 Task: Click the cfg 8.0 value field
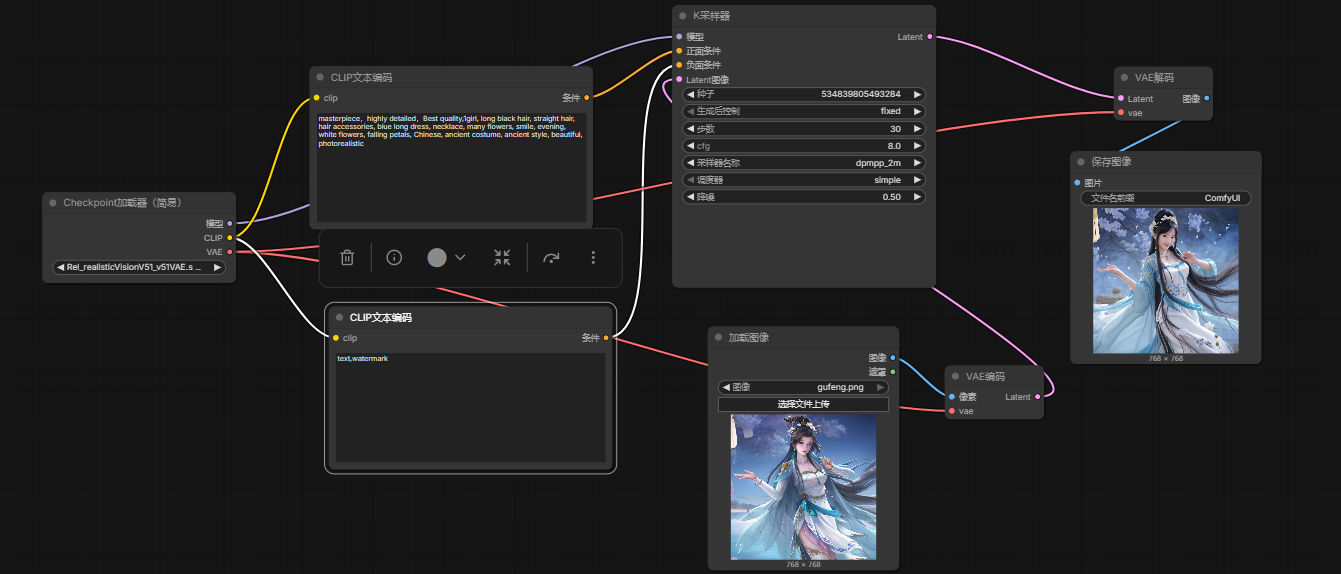coord(804,146)
